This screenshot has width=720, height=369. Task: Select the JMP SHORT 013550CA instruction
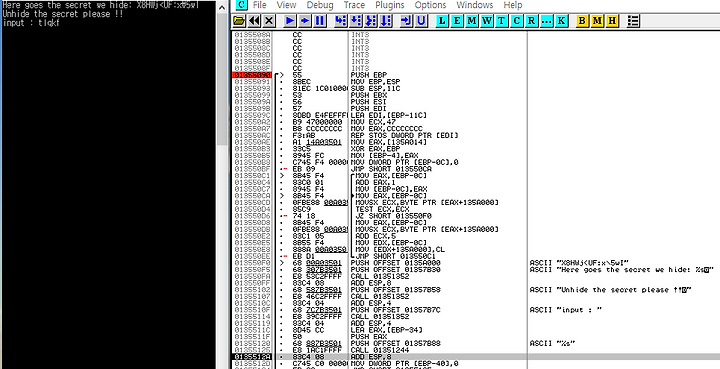coord(391,168)
